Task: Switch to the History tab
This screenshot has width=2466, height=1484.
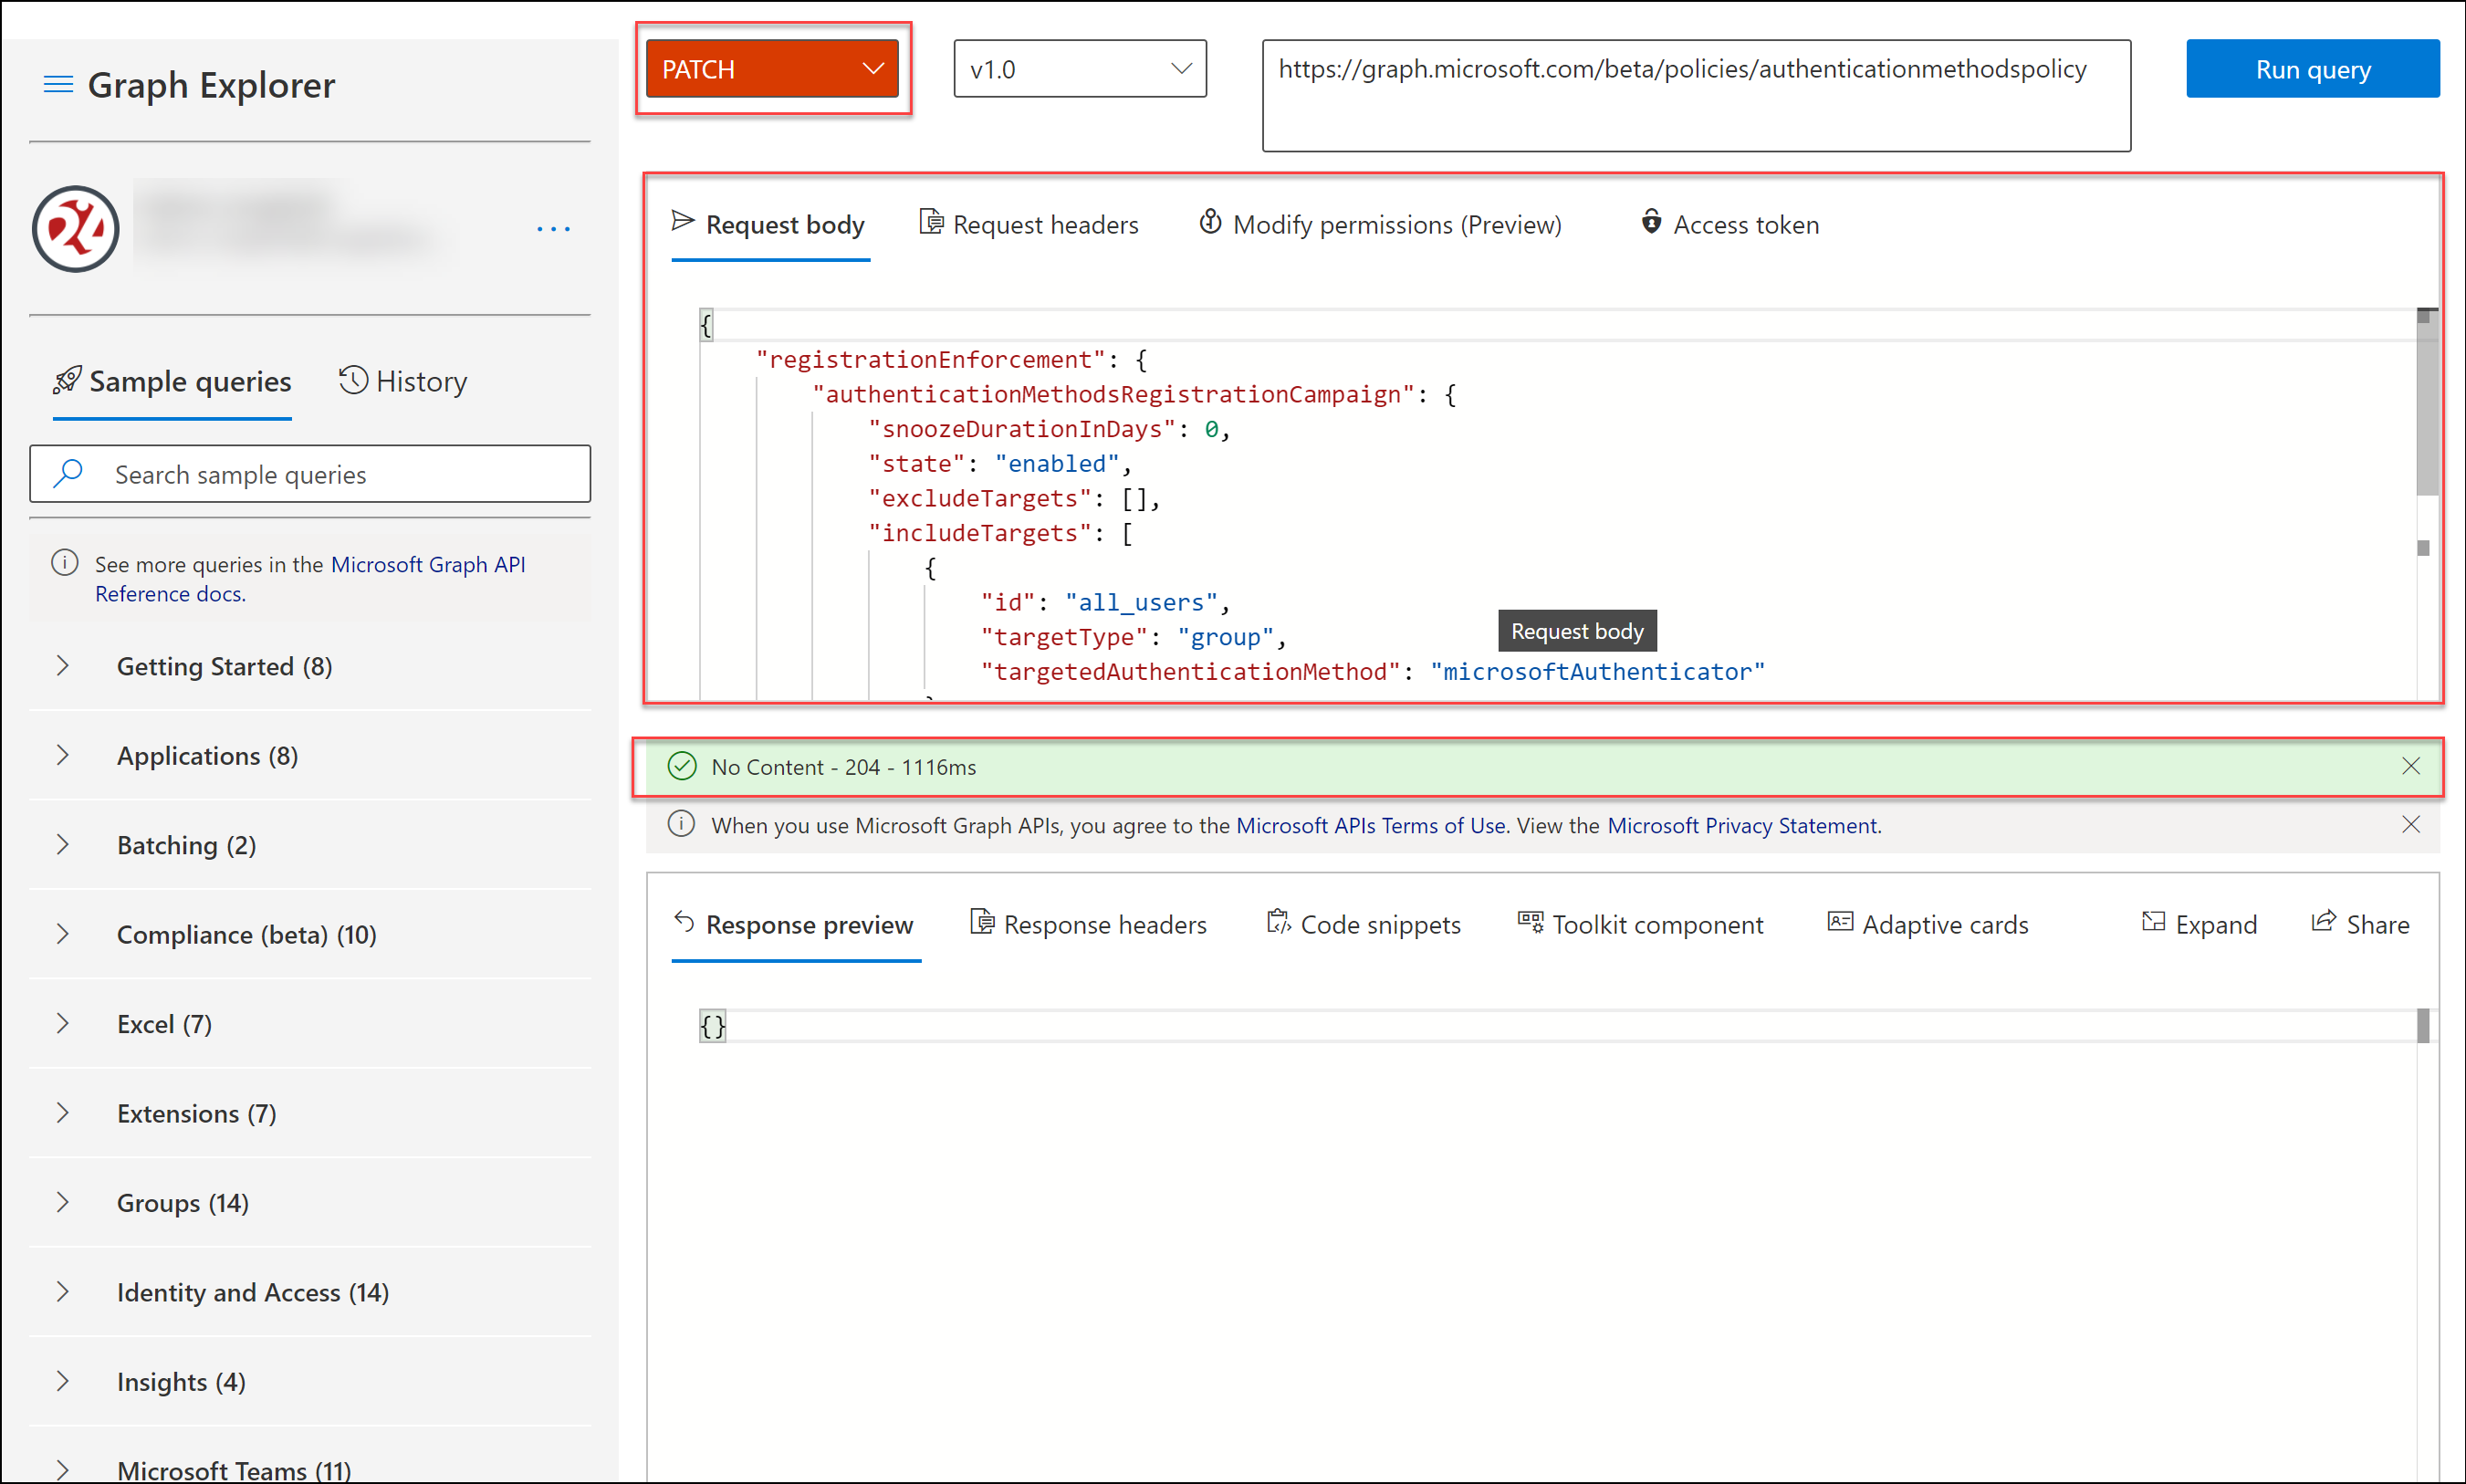Action: (x=403, y=382)
